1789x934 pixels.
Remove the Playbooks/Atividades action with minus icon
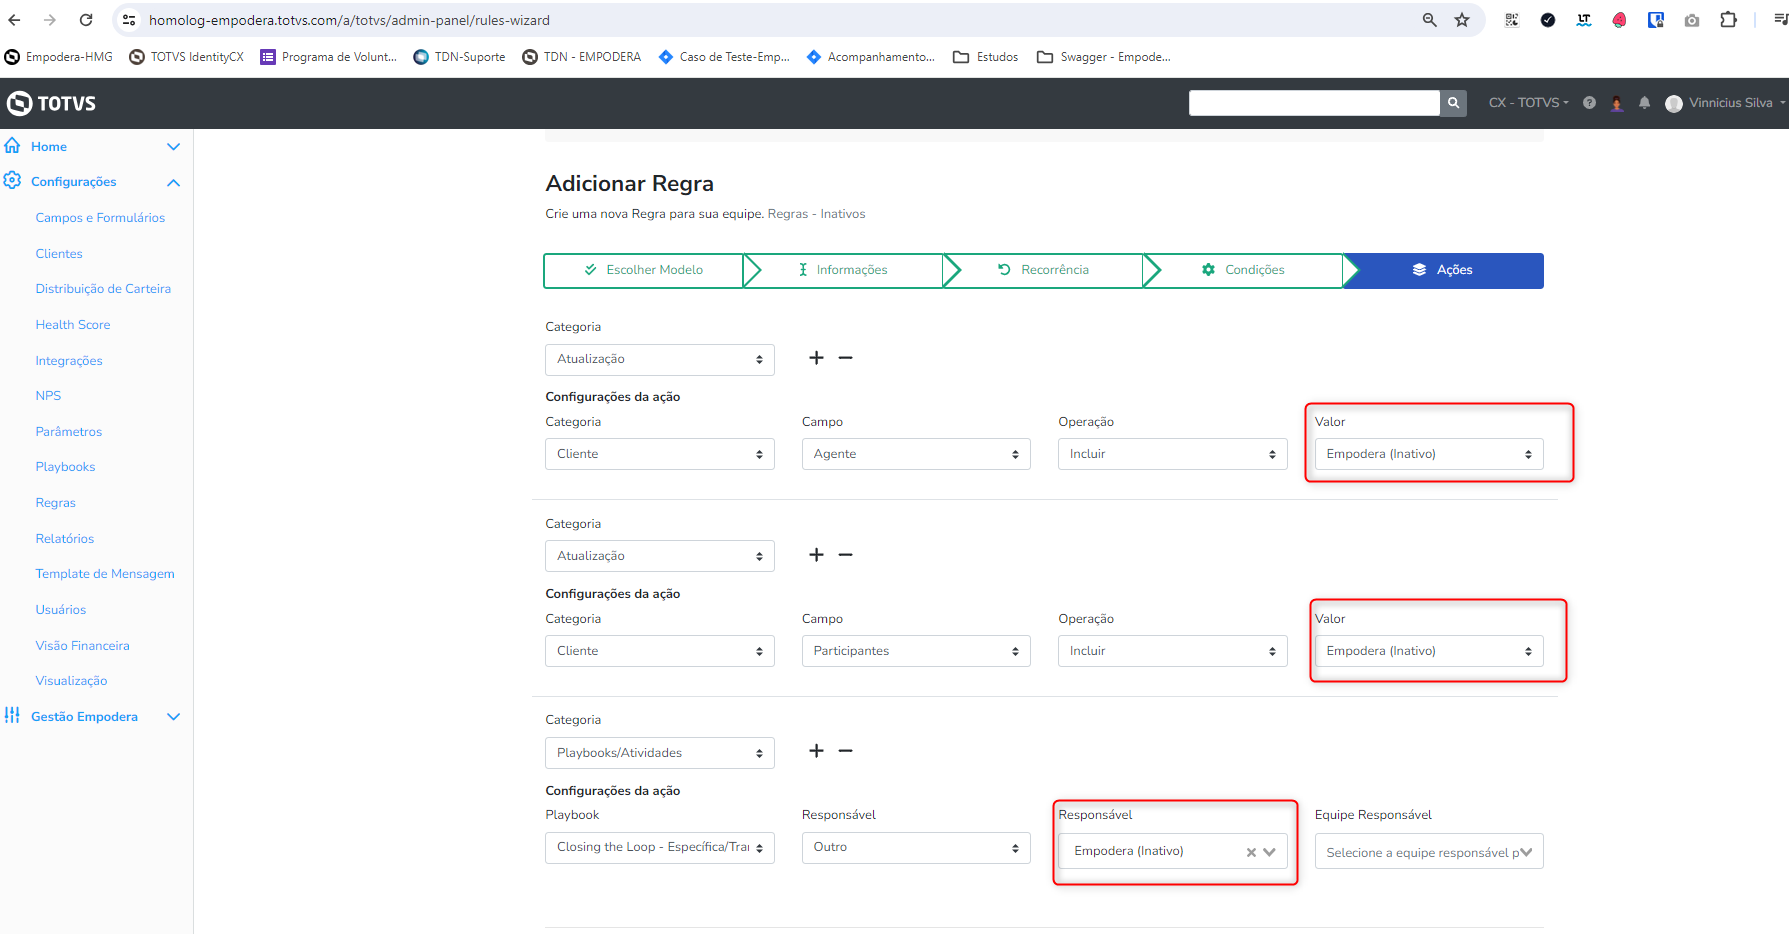tap(845, 751)
